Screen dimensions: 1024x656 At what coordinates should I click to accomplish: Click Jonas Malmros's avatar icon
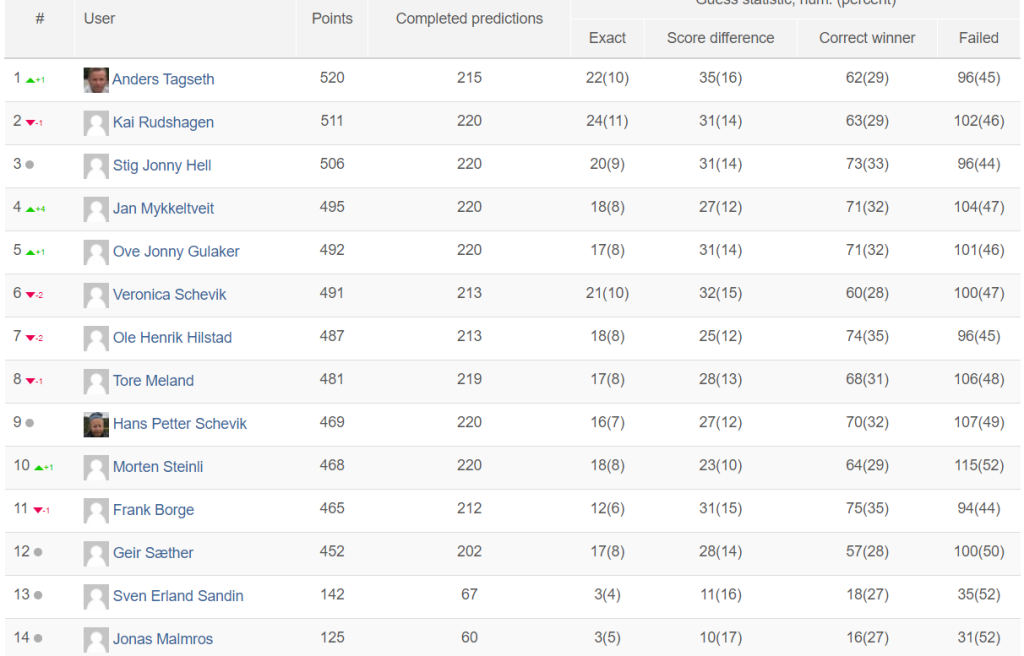click(x=96, y=640)
